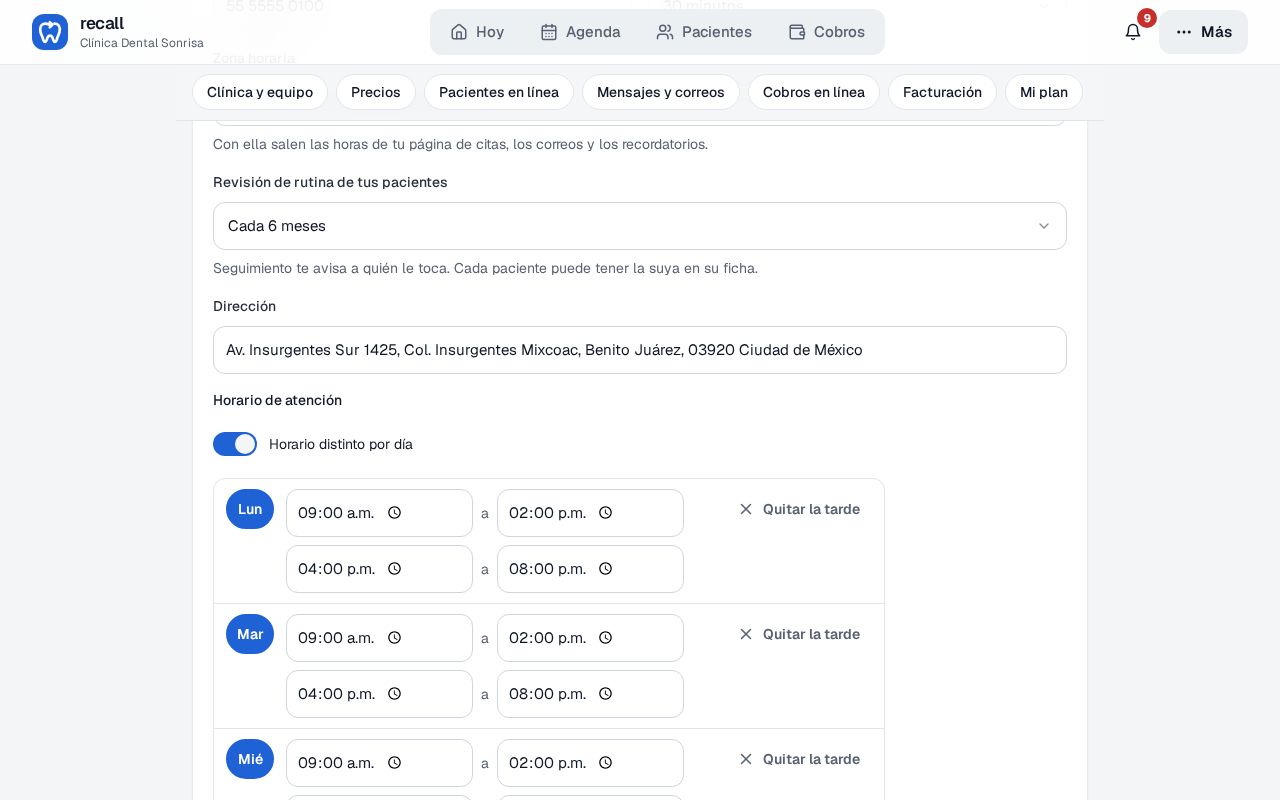Click clock icon in Mar 04:00 p.m. field

pos(394,694)
